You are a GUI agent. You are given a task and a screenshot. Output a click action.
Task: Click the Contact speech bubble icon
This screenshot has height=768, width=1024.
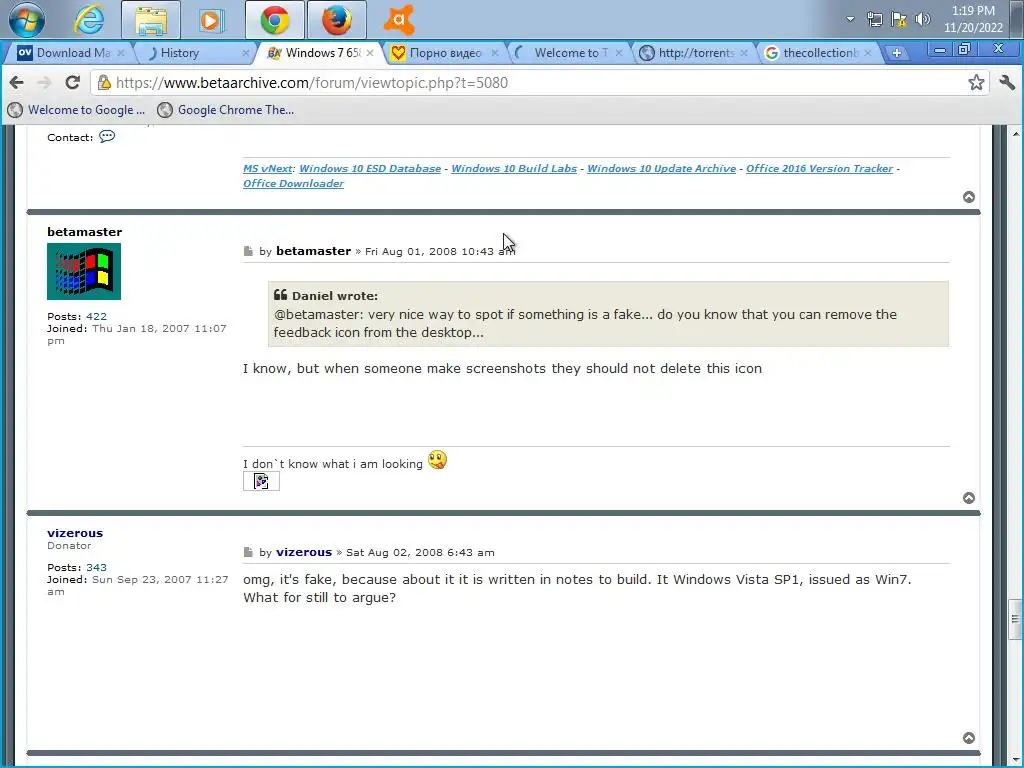[107, 136]
